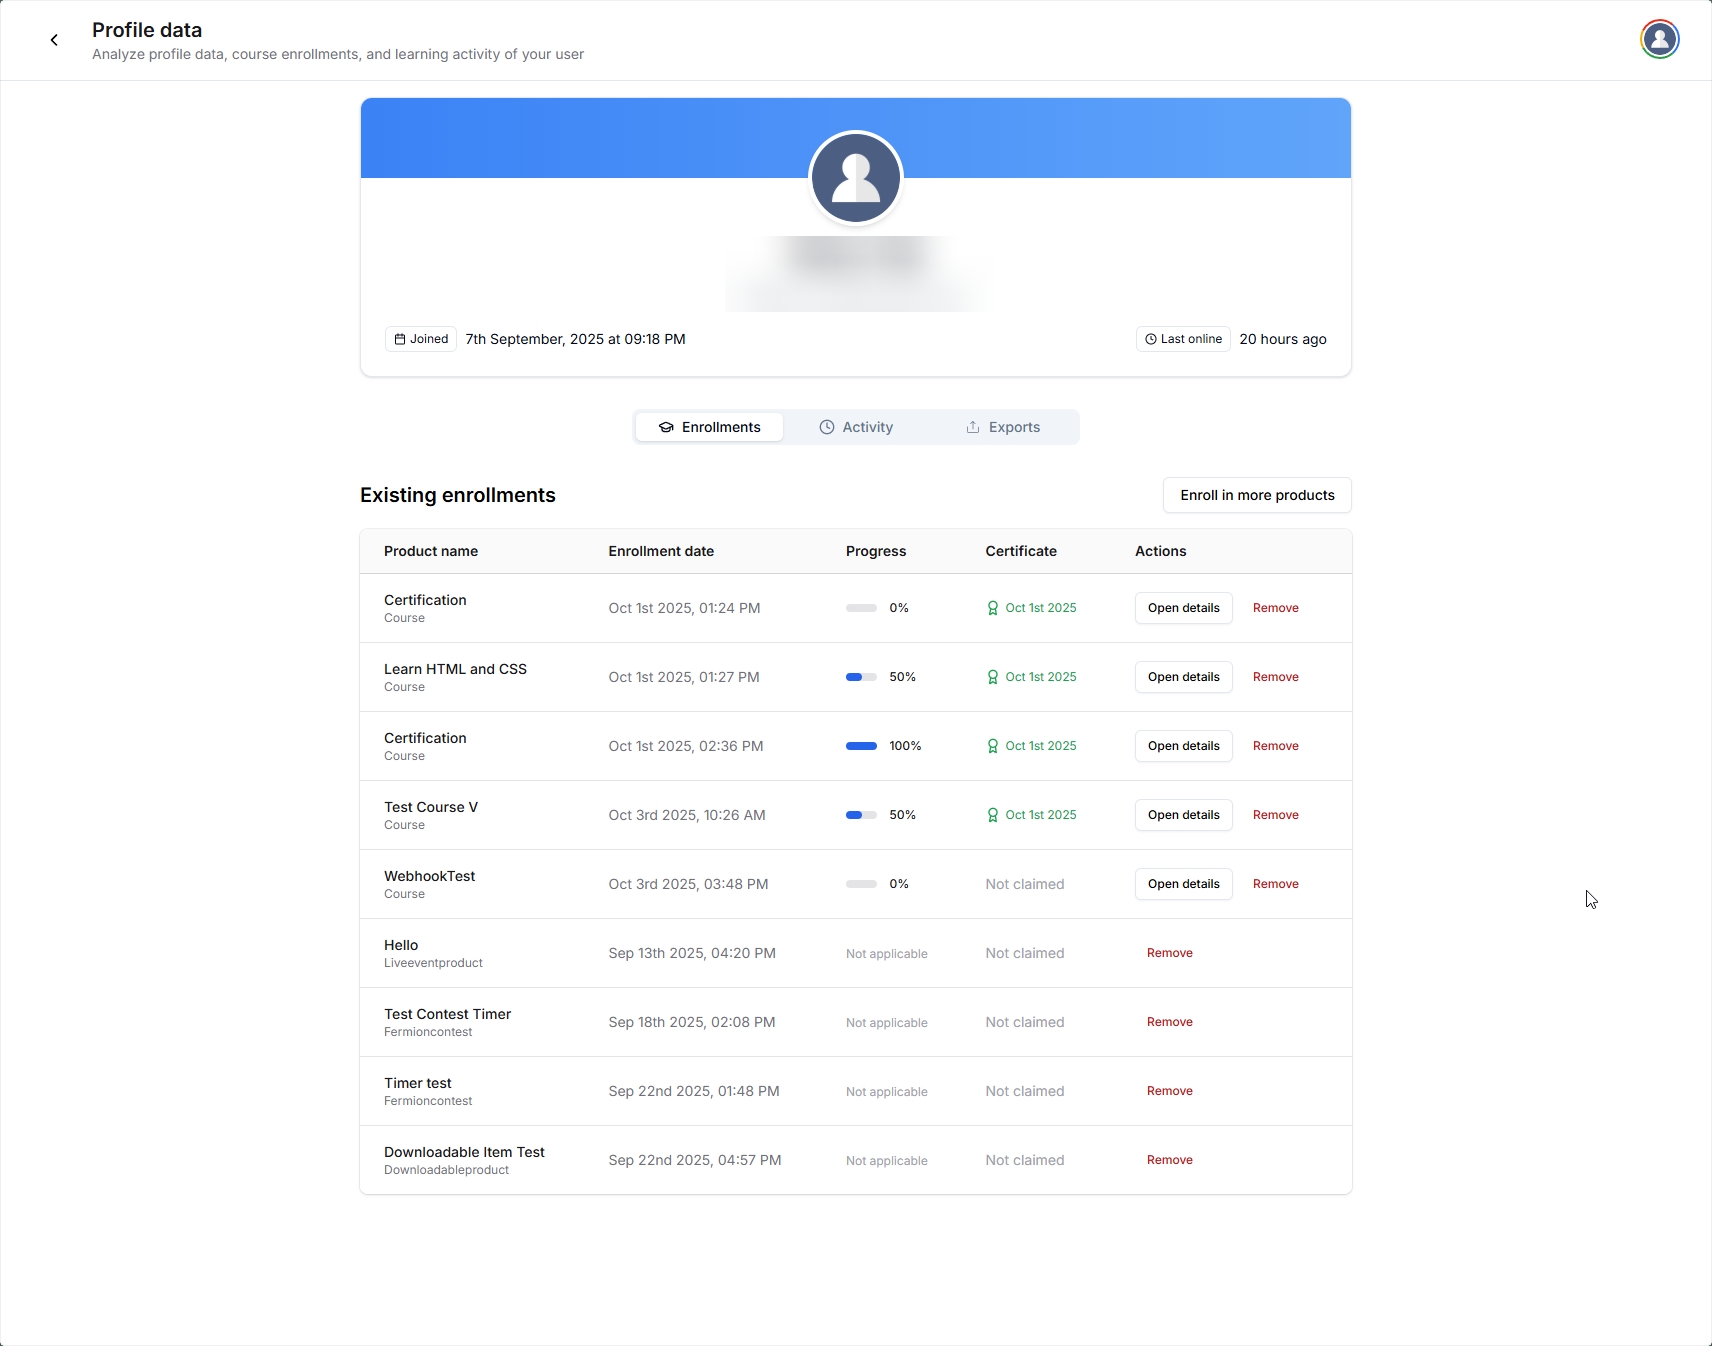Remove the Hello live event enrollment
Image resolution: width=1712 pixels, height=1346 pixels.
pos(1169,953)
